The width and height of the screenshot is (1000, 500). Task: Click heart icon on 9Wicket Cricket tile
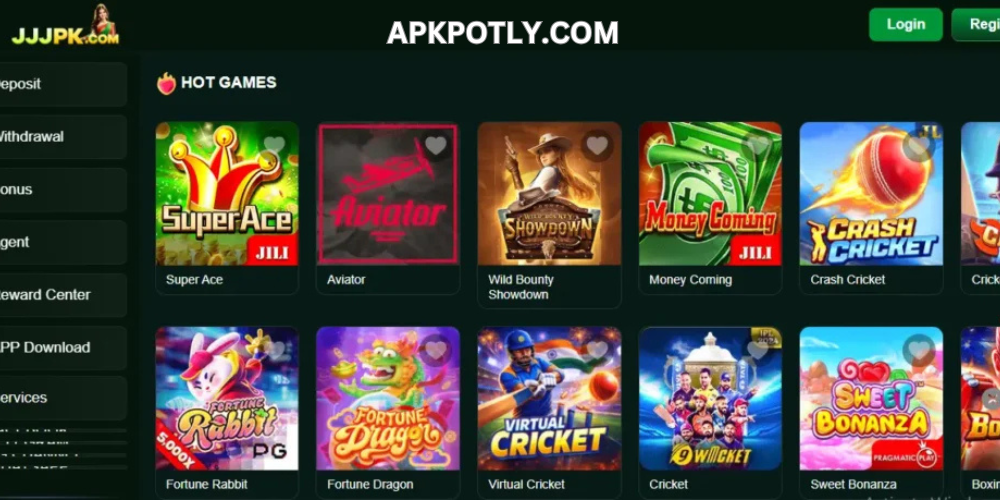point(758,350)
